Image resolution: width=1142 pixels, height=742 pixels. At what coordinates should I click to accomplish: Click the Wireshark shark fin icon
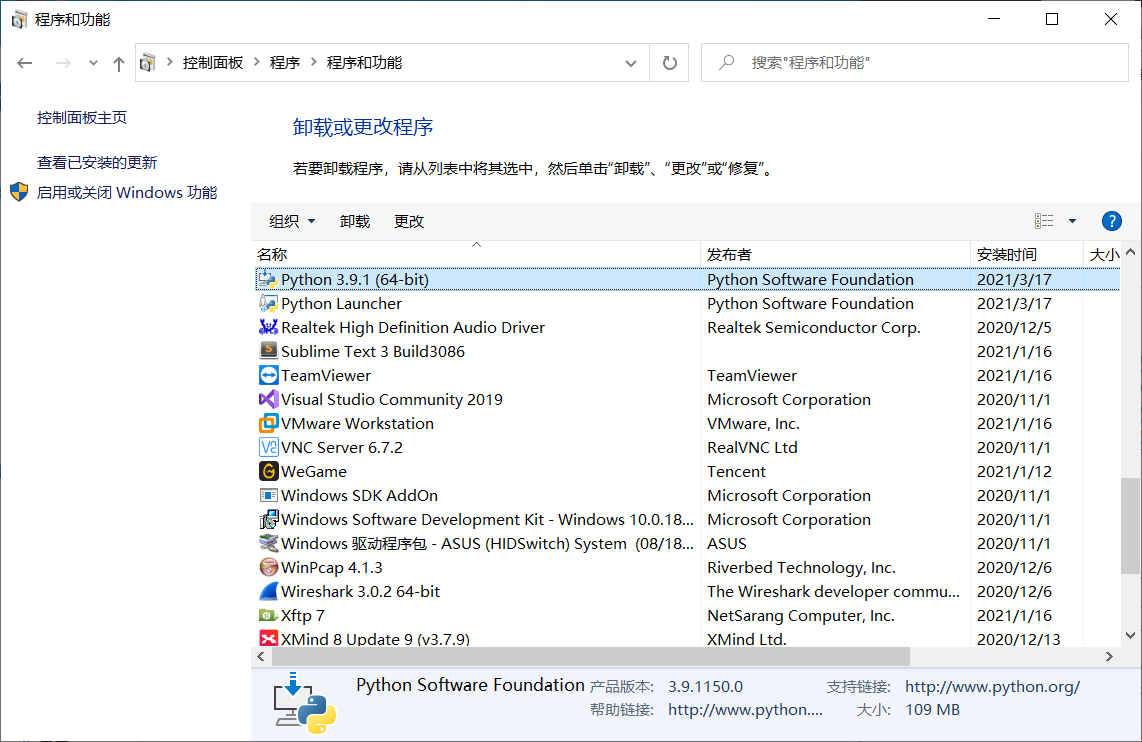[x=268, y=591]
